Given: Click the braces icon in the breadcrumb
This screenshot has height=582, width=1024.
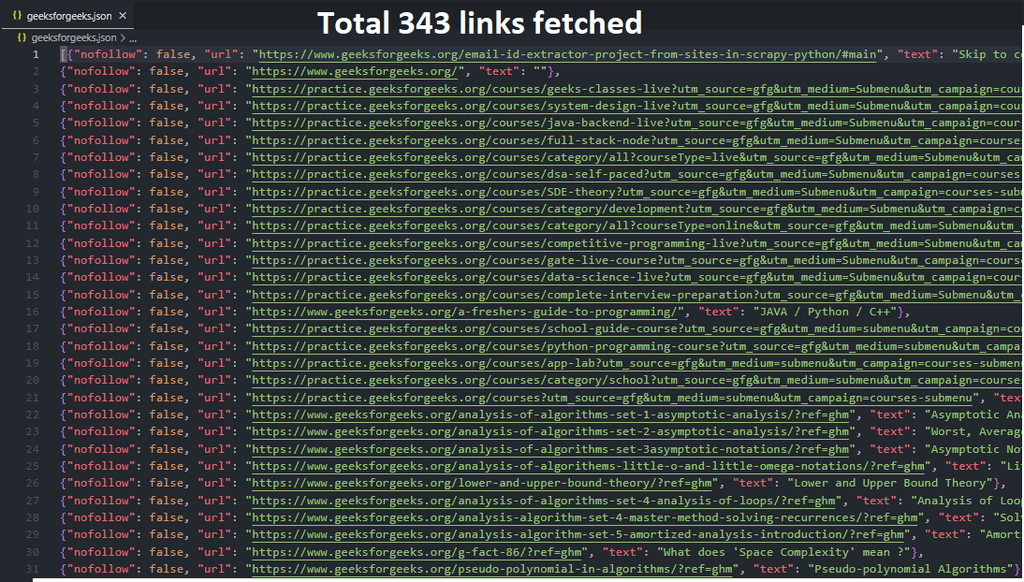Looking at the screenshot, I should (22, 37).
